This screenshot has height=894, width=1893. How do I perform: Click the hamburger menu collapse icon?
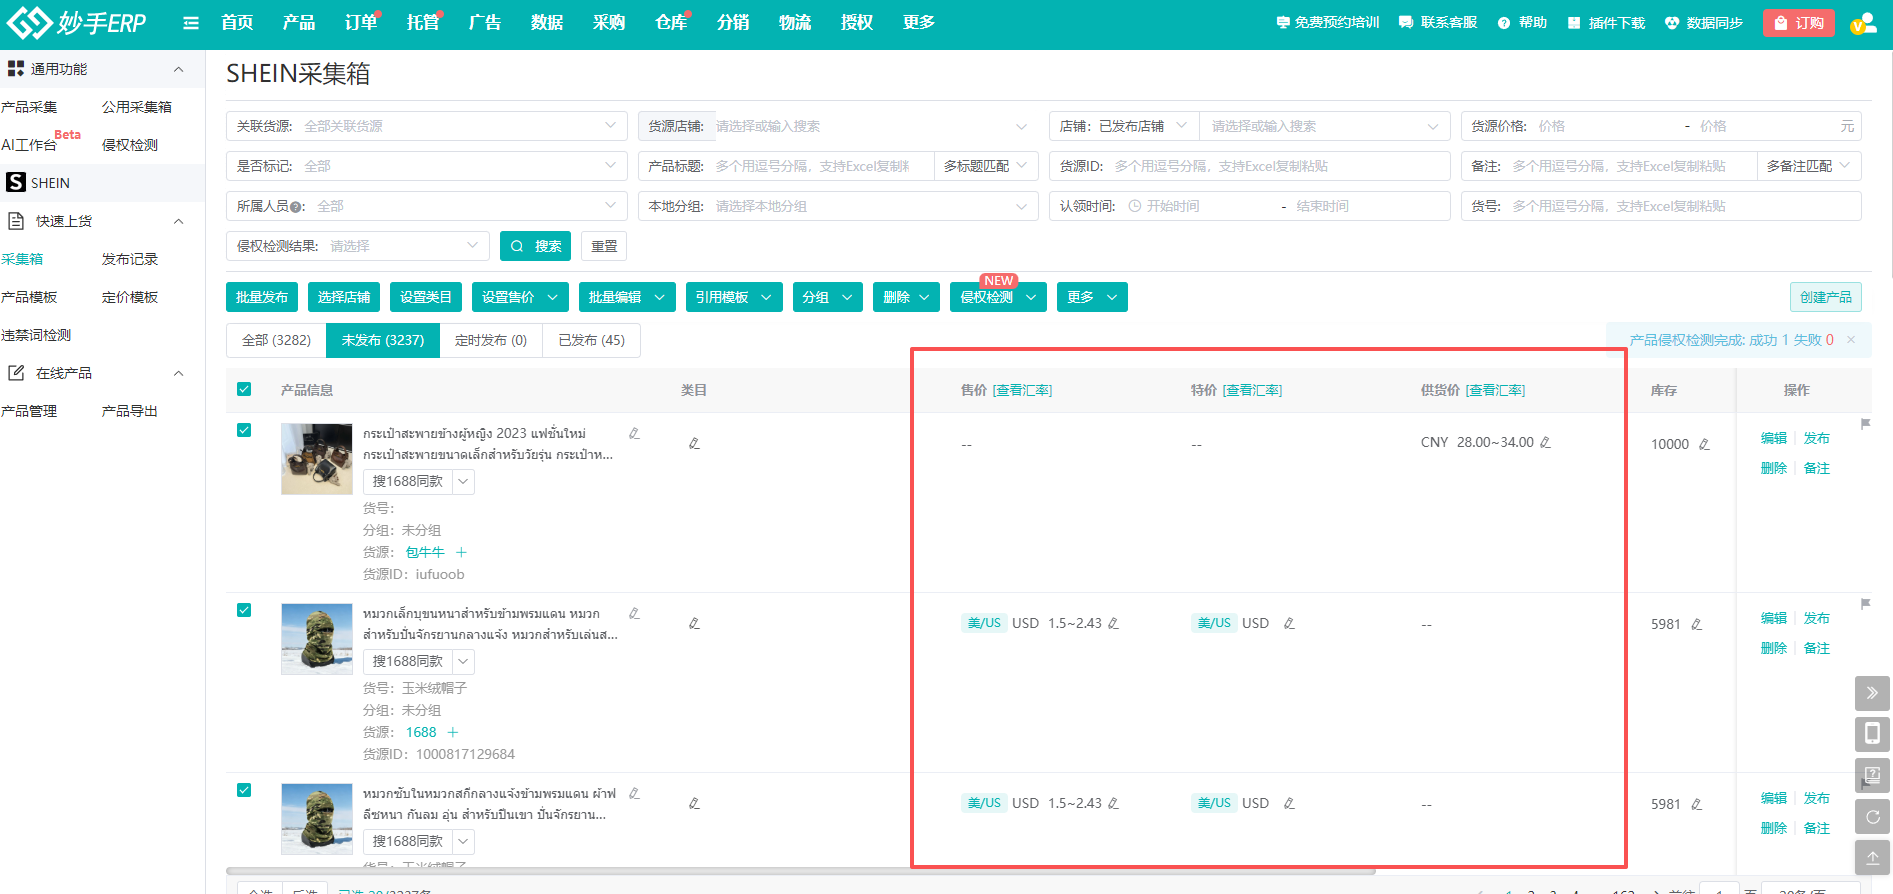(191, 23)
